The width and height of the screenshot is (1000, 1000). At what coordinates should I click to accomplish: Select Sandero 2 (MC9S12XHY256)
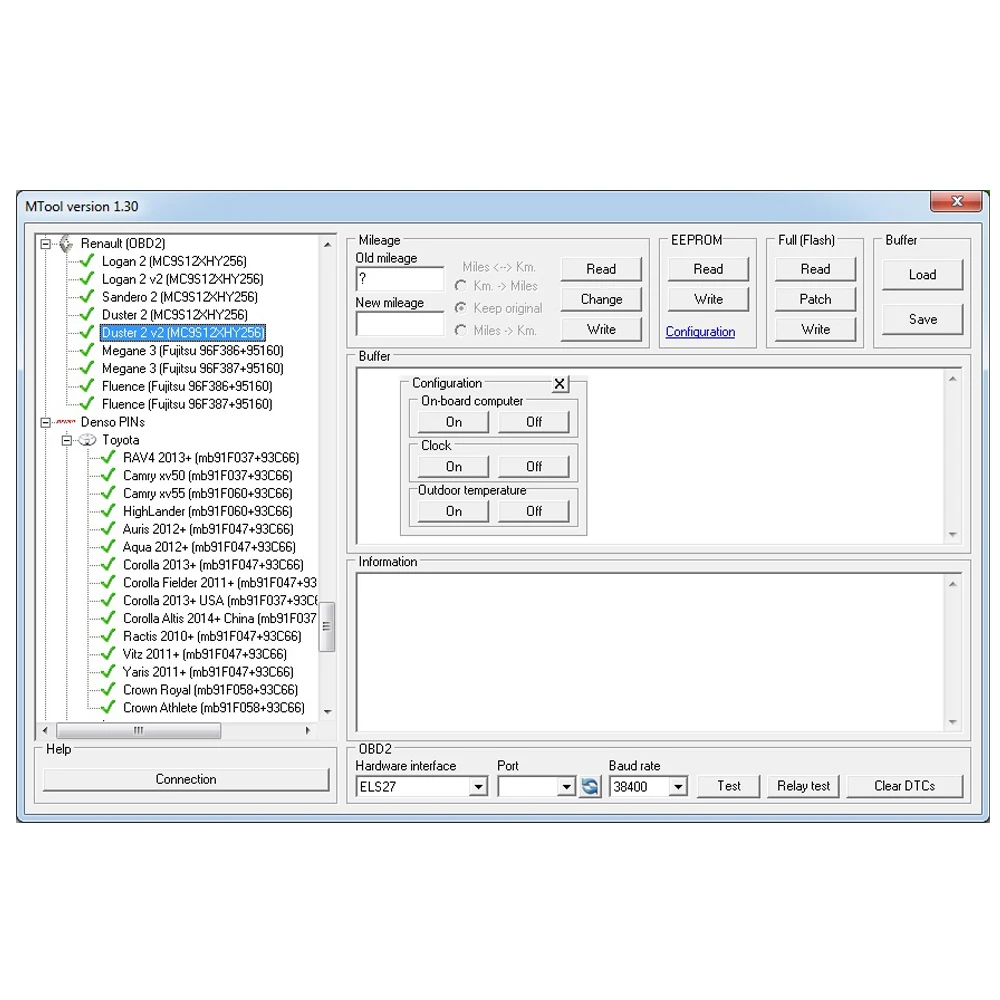click(180, 297)
